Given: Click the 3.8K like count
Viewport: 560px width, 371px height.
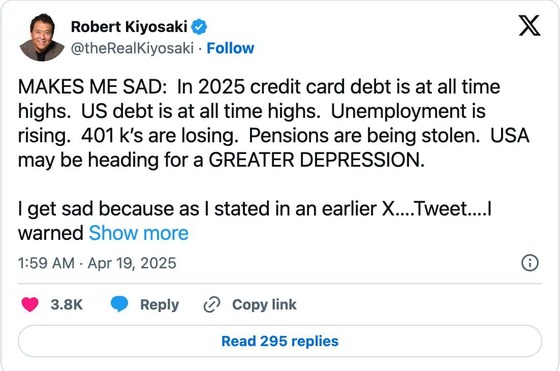Looking at the screenshot, I should point(66,305).
